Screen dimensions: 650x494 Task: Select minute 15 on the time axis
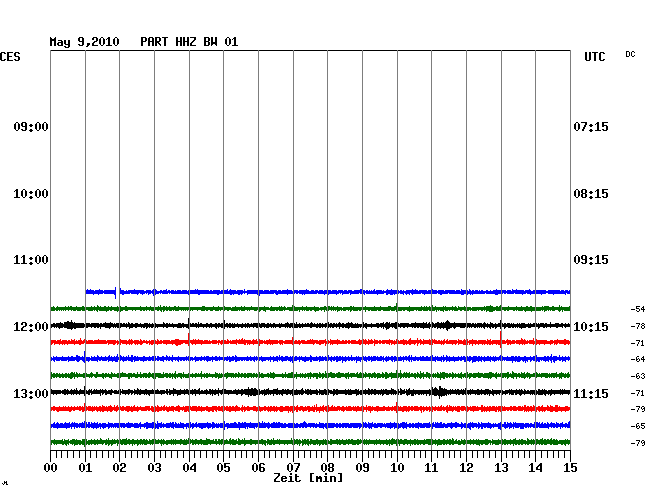pyautogui.click(x=570, y=467)
